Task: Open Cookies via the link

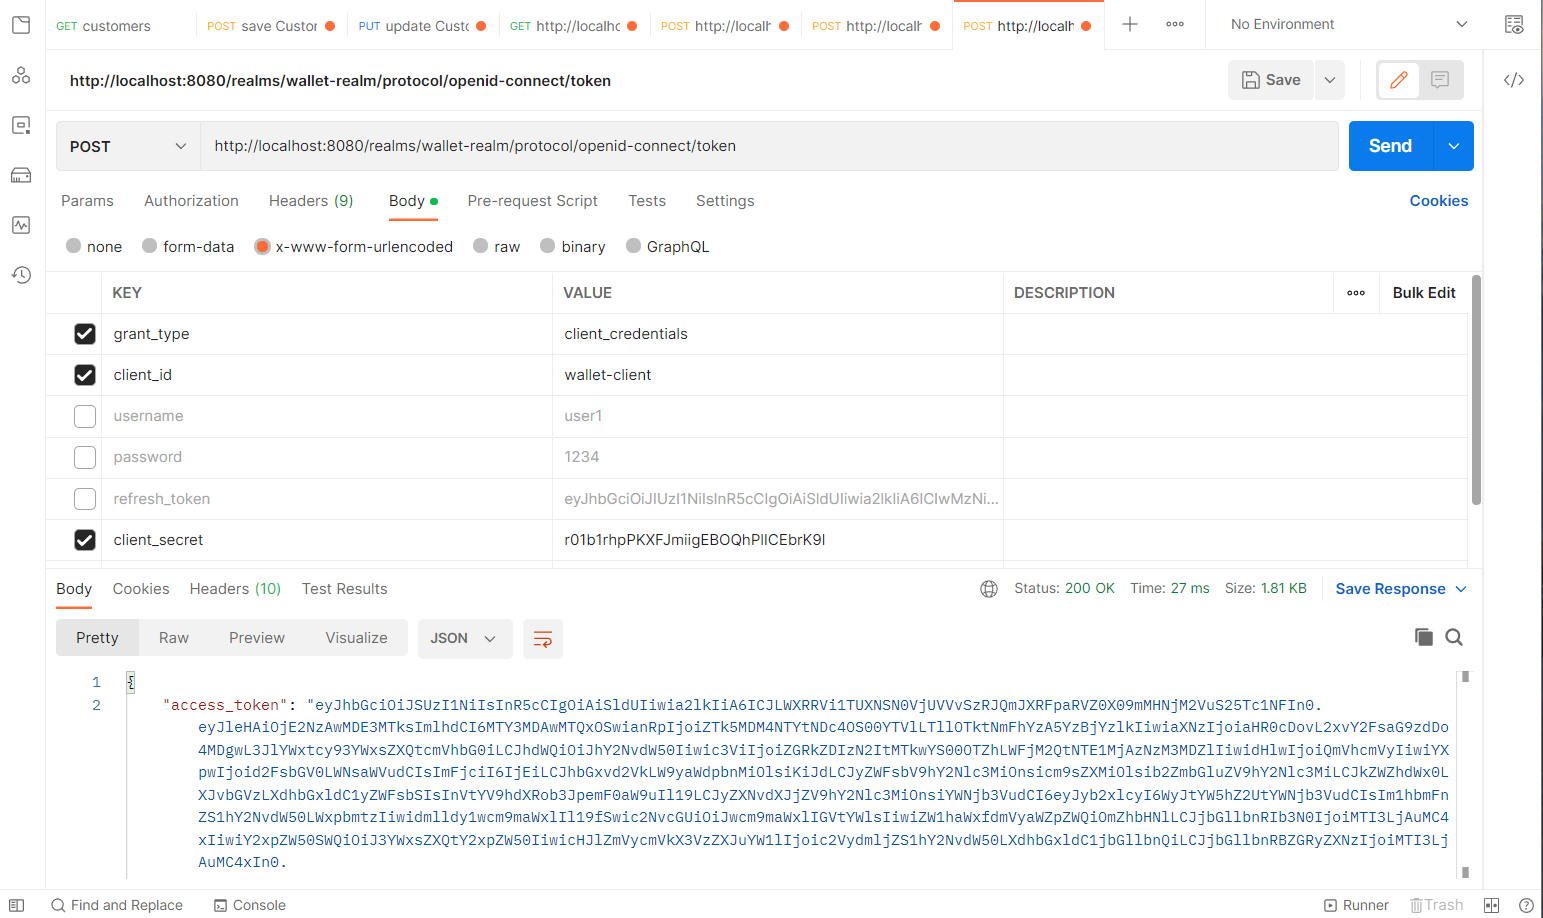Action: tap(1439, 201)
